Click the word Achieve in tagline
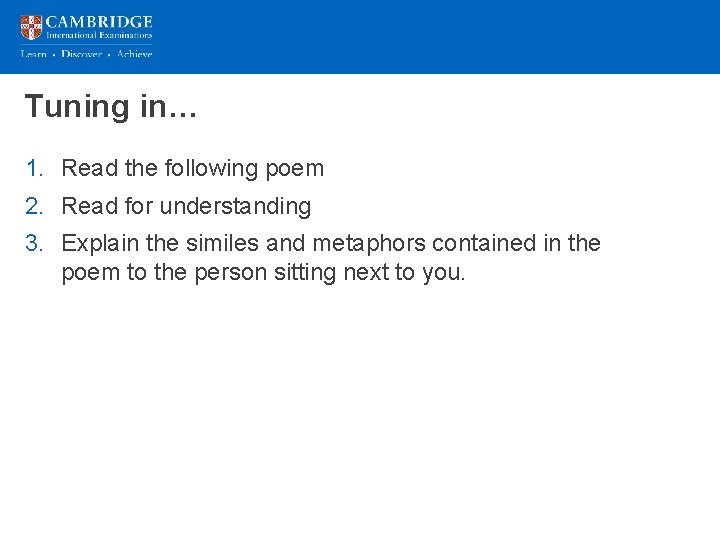 (134, 54)
